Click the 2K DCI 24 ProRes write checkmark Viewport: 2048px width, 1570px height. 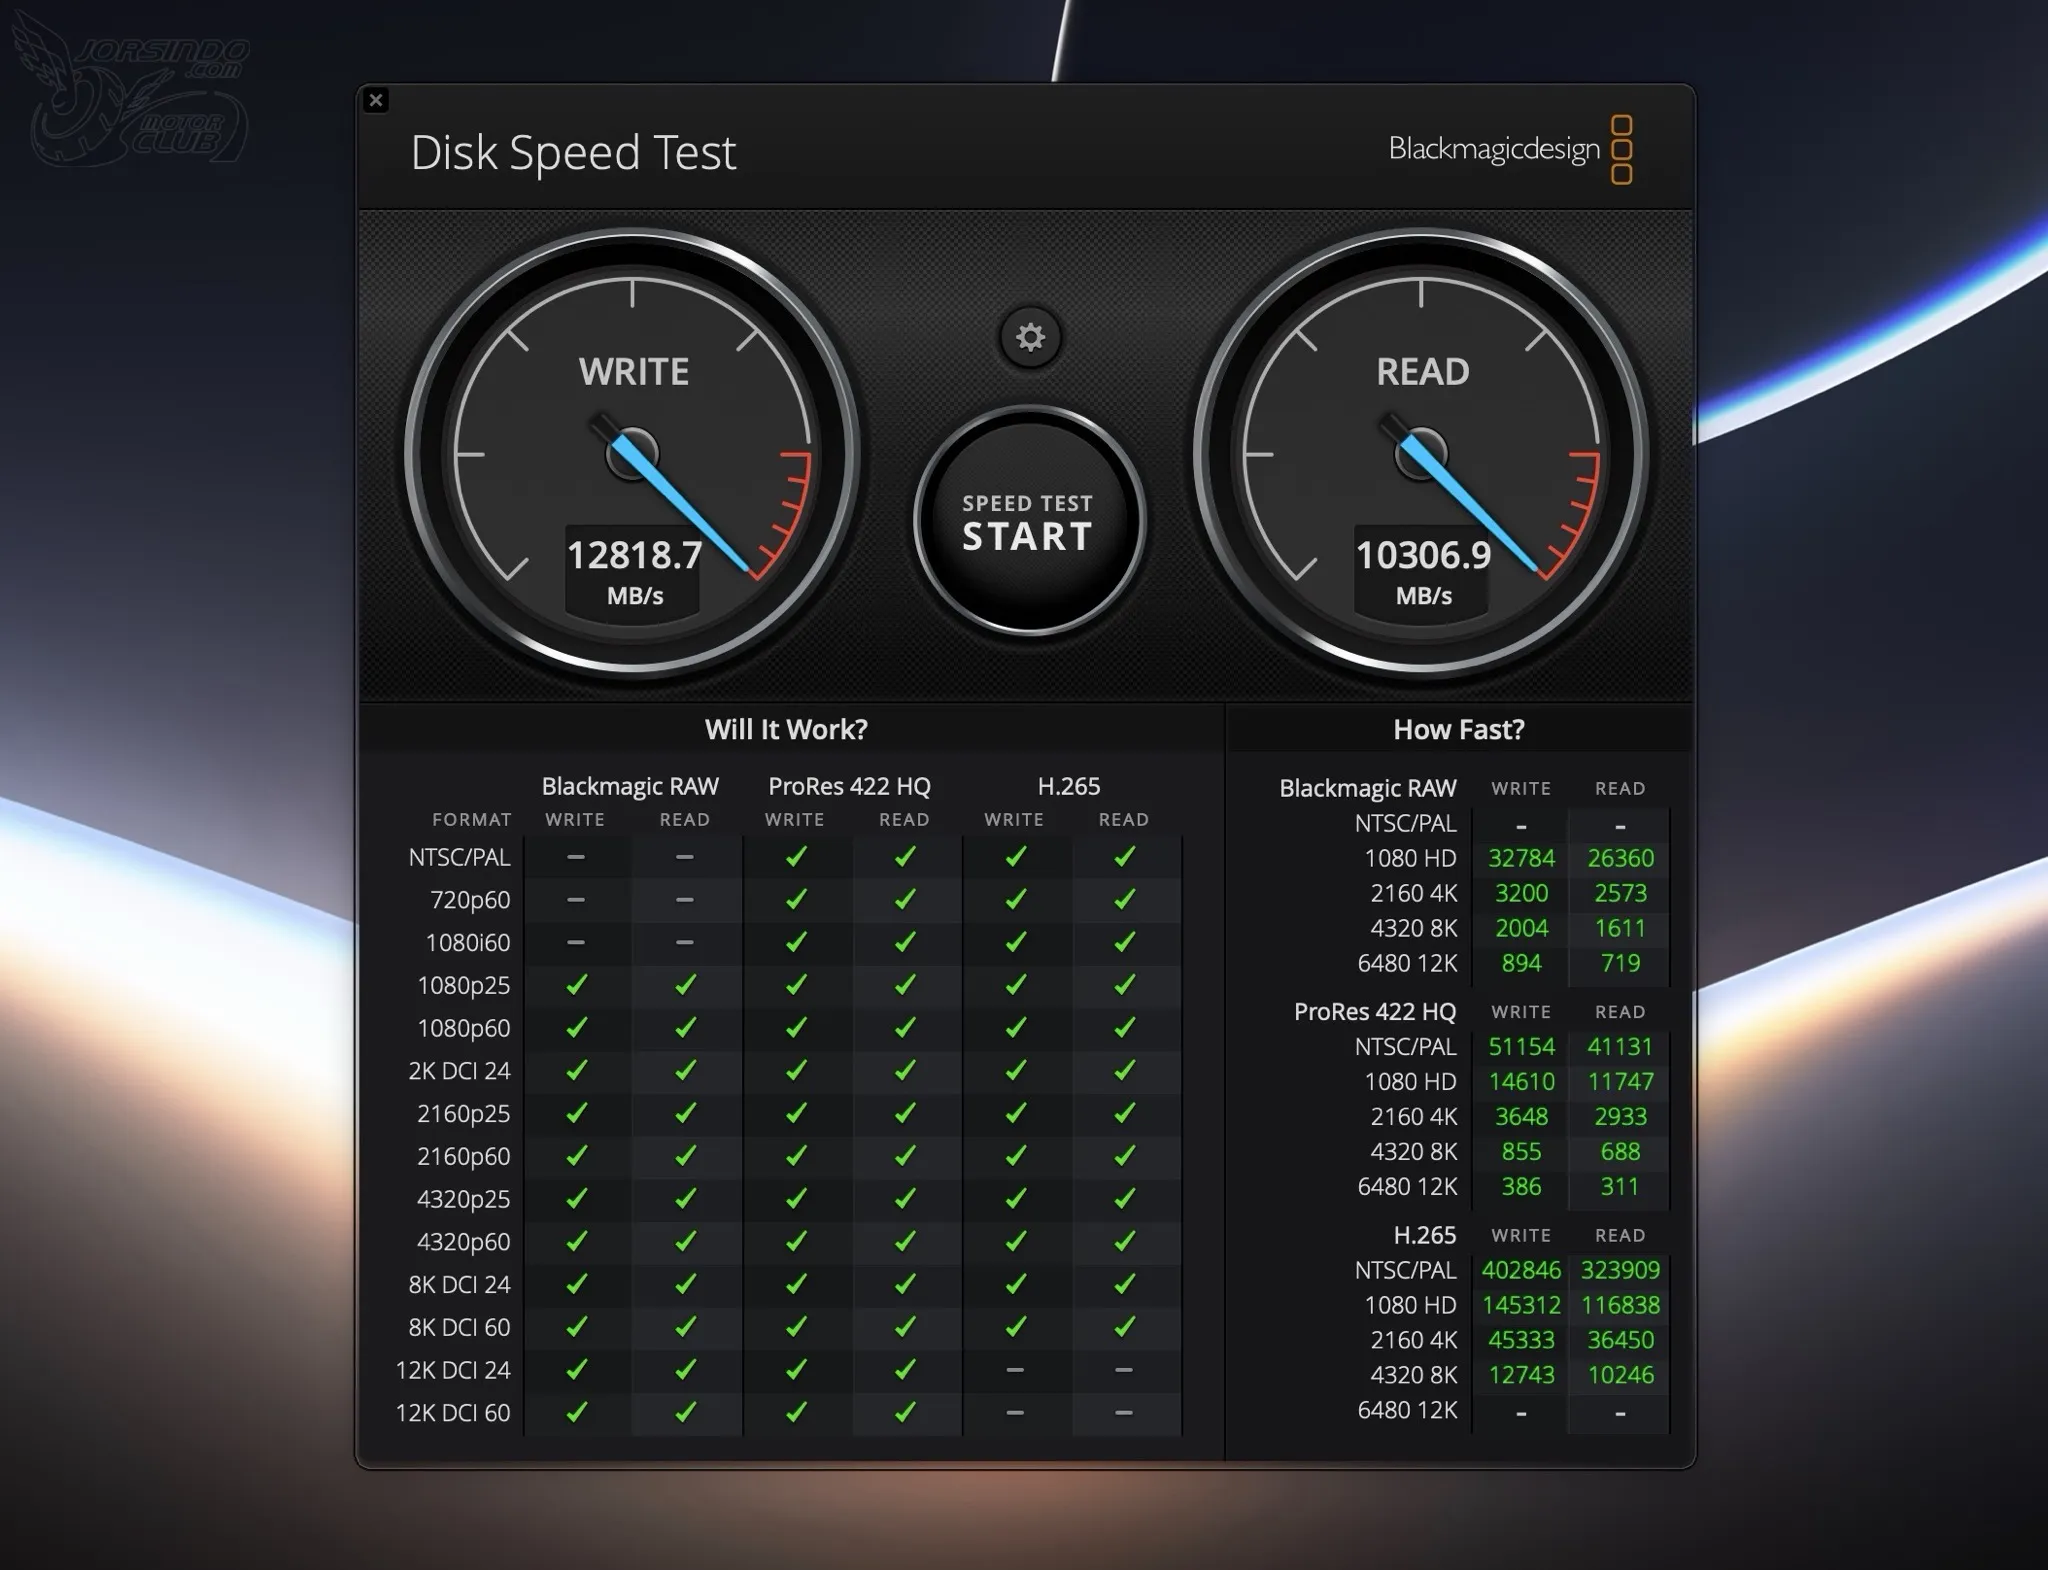tap(796, 1071)
